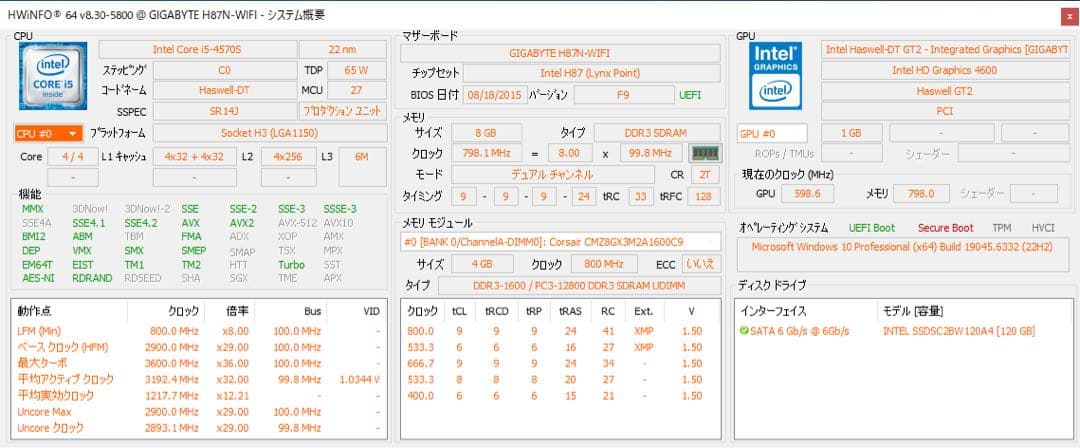Image resolution: width=1080 pixels, height=448 pixels.
Task: Click the AES-NI feature label
Action: point(38,278)
